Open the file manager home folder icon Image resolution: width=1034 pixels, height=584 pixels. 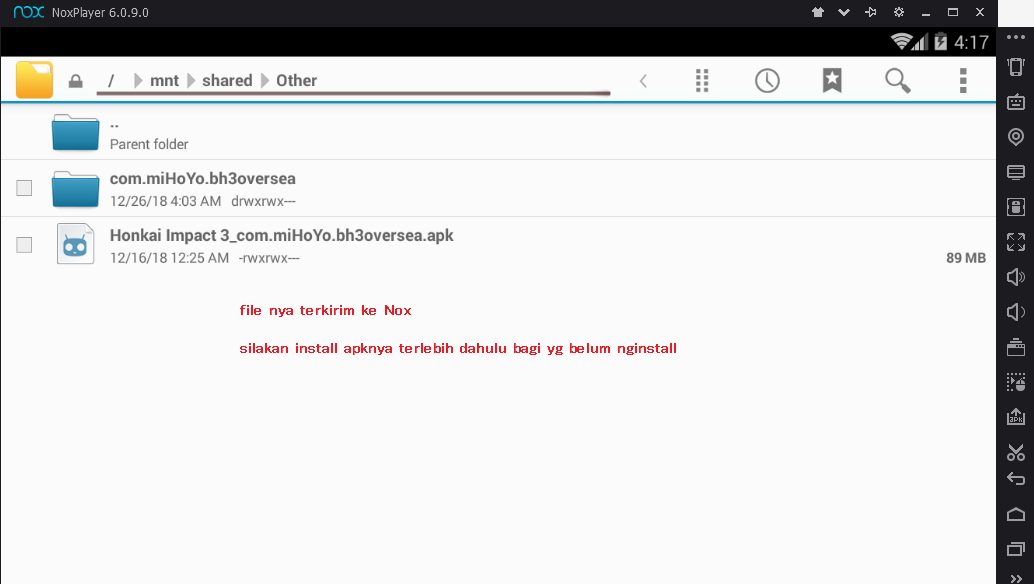34,80
